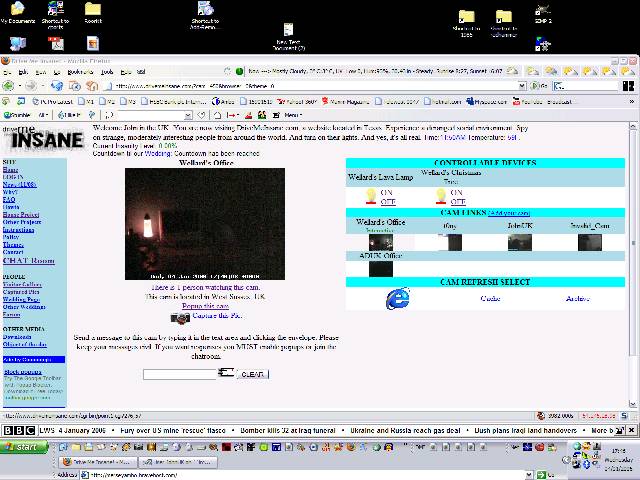Click the Windows Start button
The width and height of the screenshot is (640, 480).
(x=24, y=447)
